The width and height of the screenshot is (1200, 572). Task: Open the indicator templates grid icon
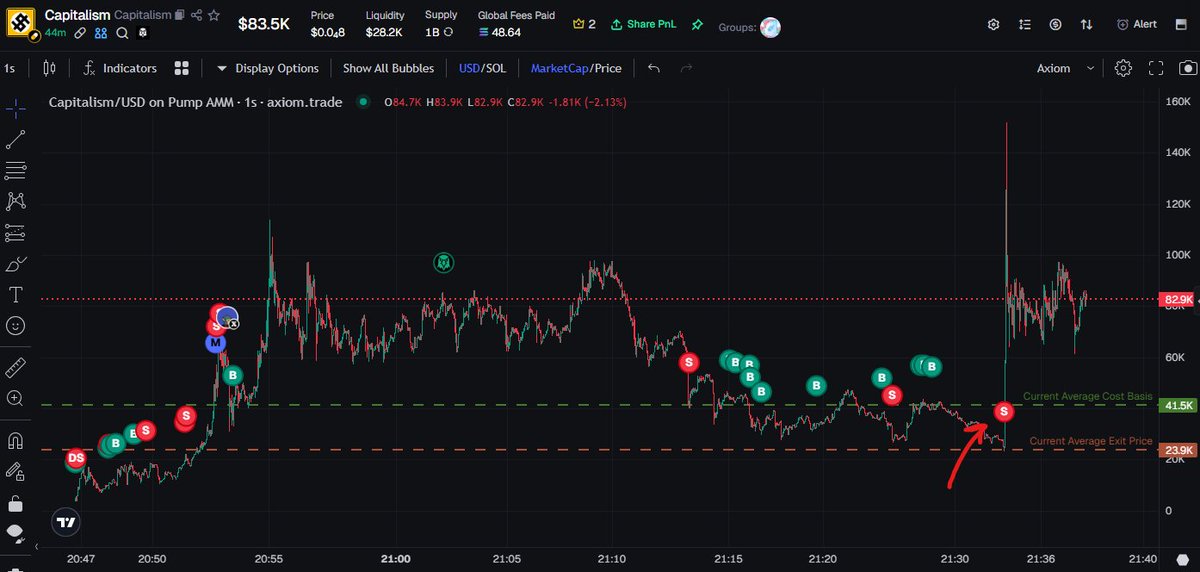[182, 68]
